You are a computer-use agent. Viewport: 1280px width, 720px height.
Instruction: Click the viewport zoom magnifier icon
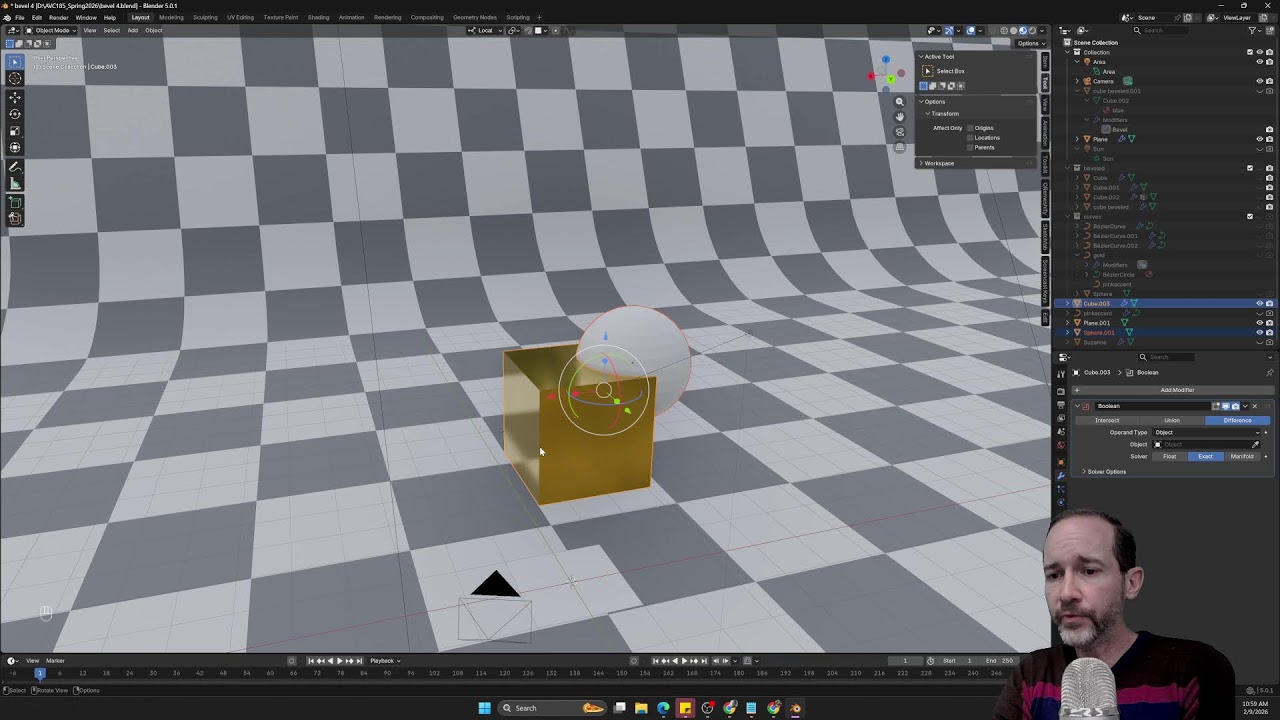(899, 102)
